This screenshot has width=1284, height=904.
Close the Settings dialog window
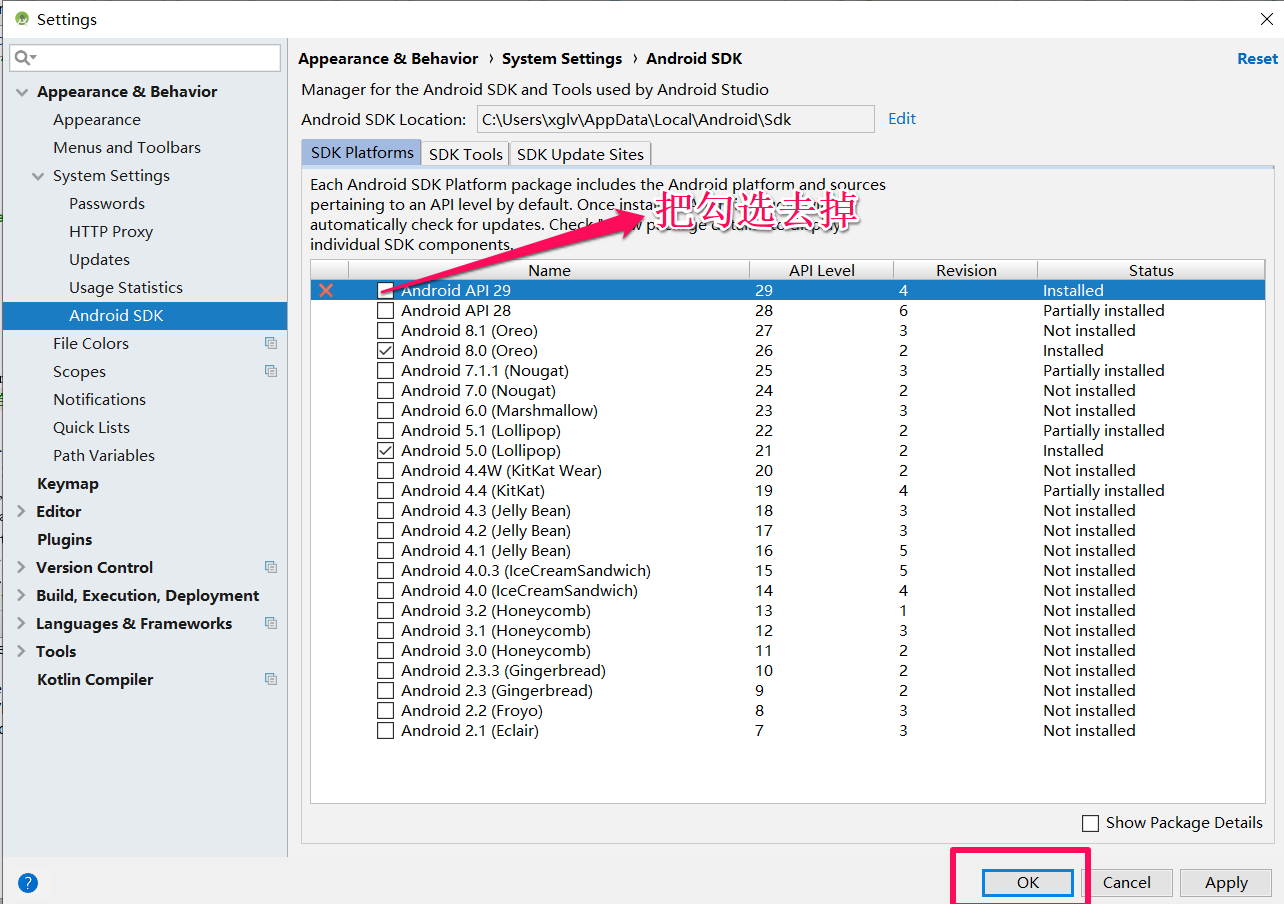1265,19
